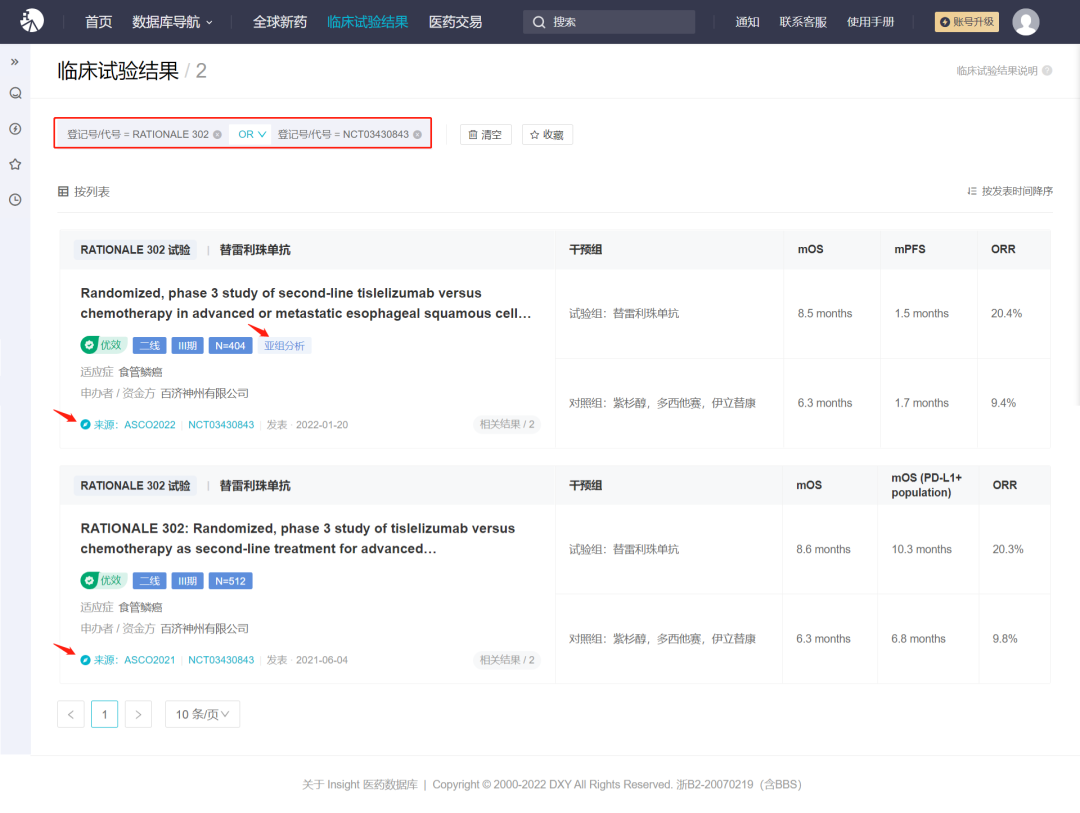Click the 账号升级 upgrade button

point(966,22)
